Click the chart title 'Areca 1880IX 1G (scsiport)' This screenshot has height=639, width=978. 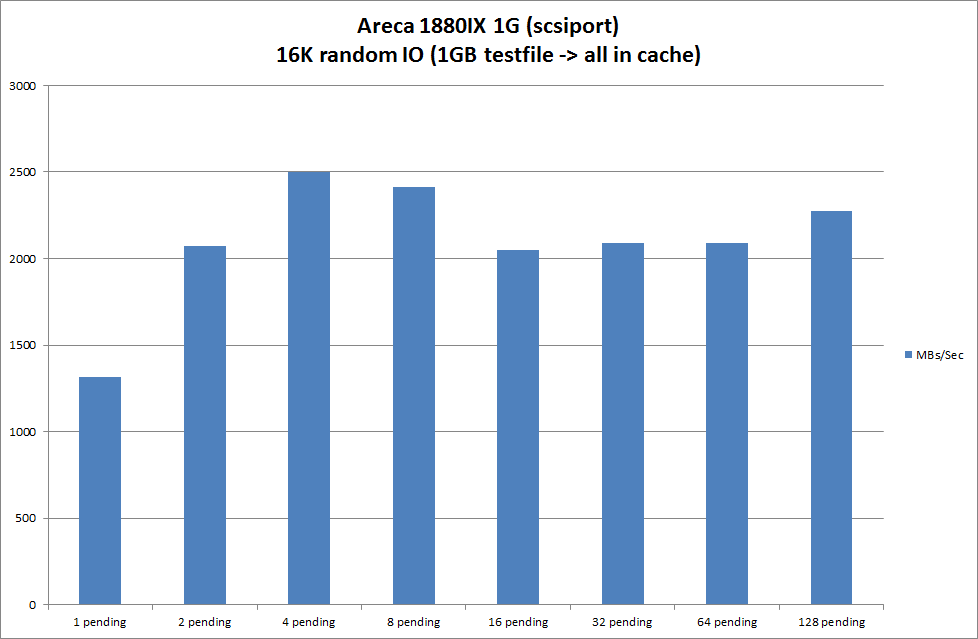[488, 26]
